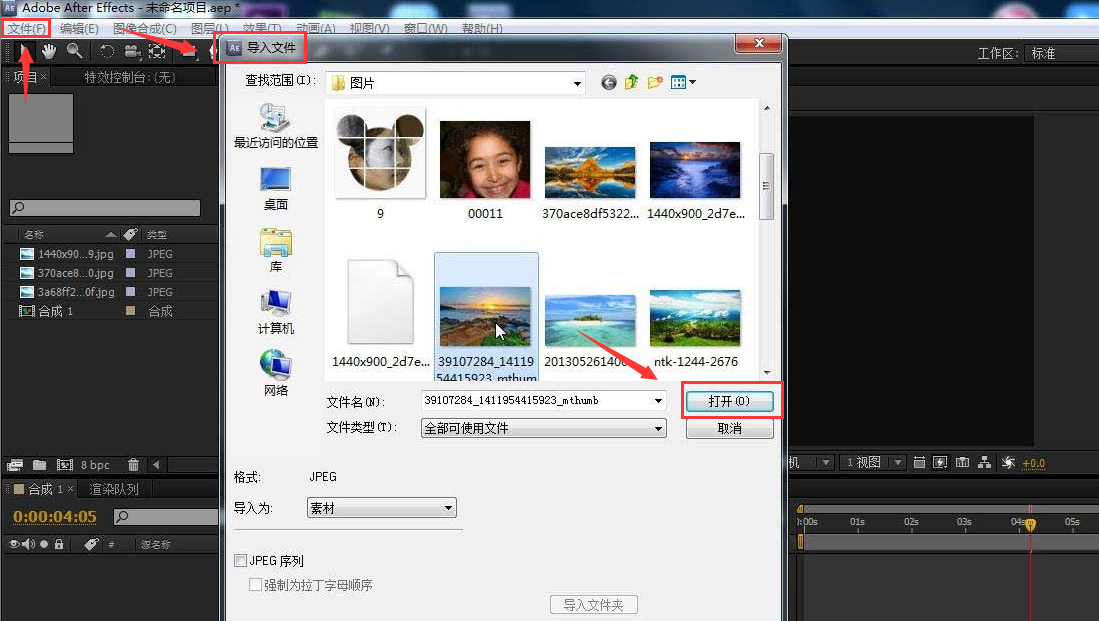Toggle the solo dot column switch
The image size is (1099, 621).
coord(44,544)
